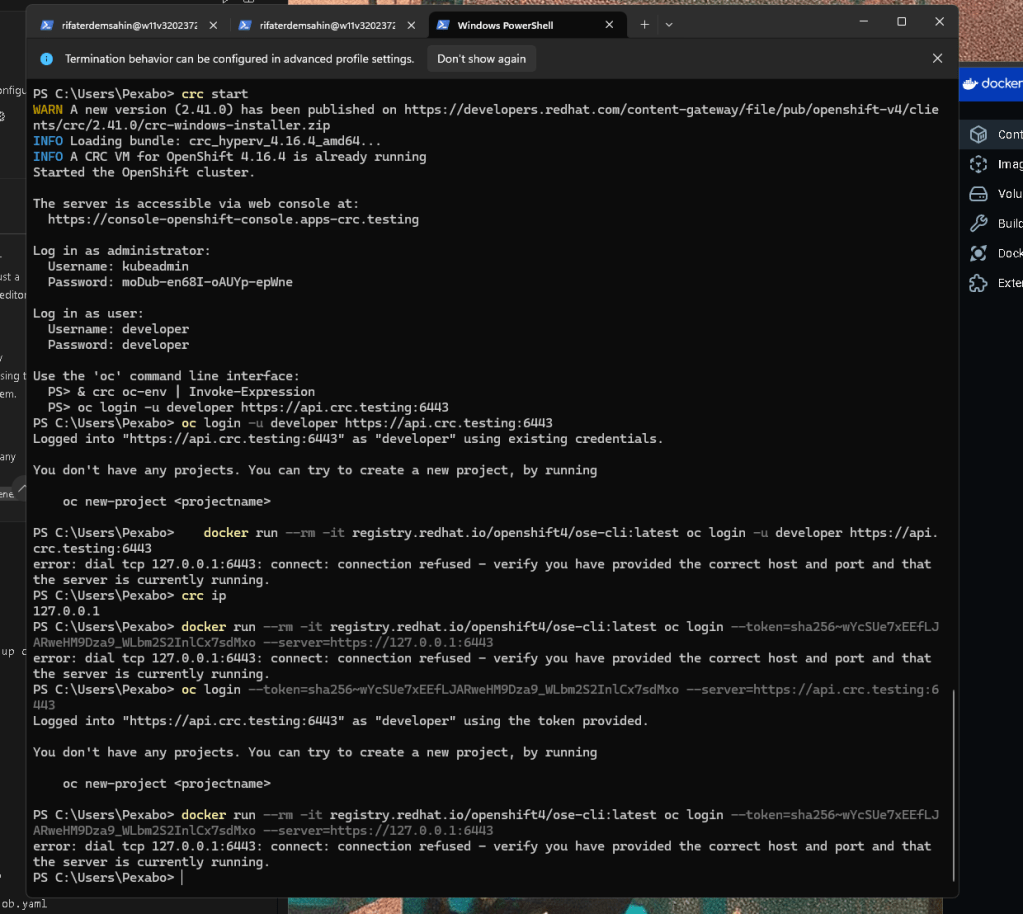Click PowerShell icon on first tab
This screenshot has width=1023, height=914.
point(46,25)
